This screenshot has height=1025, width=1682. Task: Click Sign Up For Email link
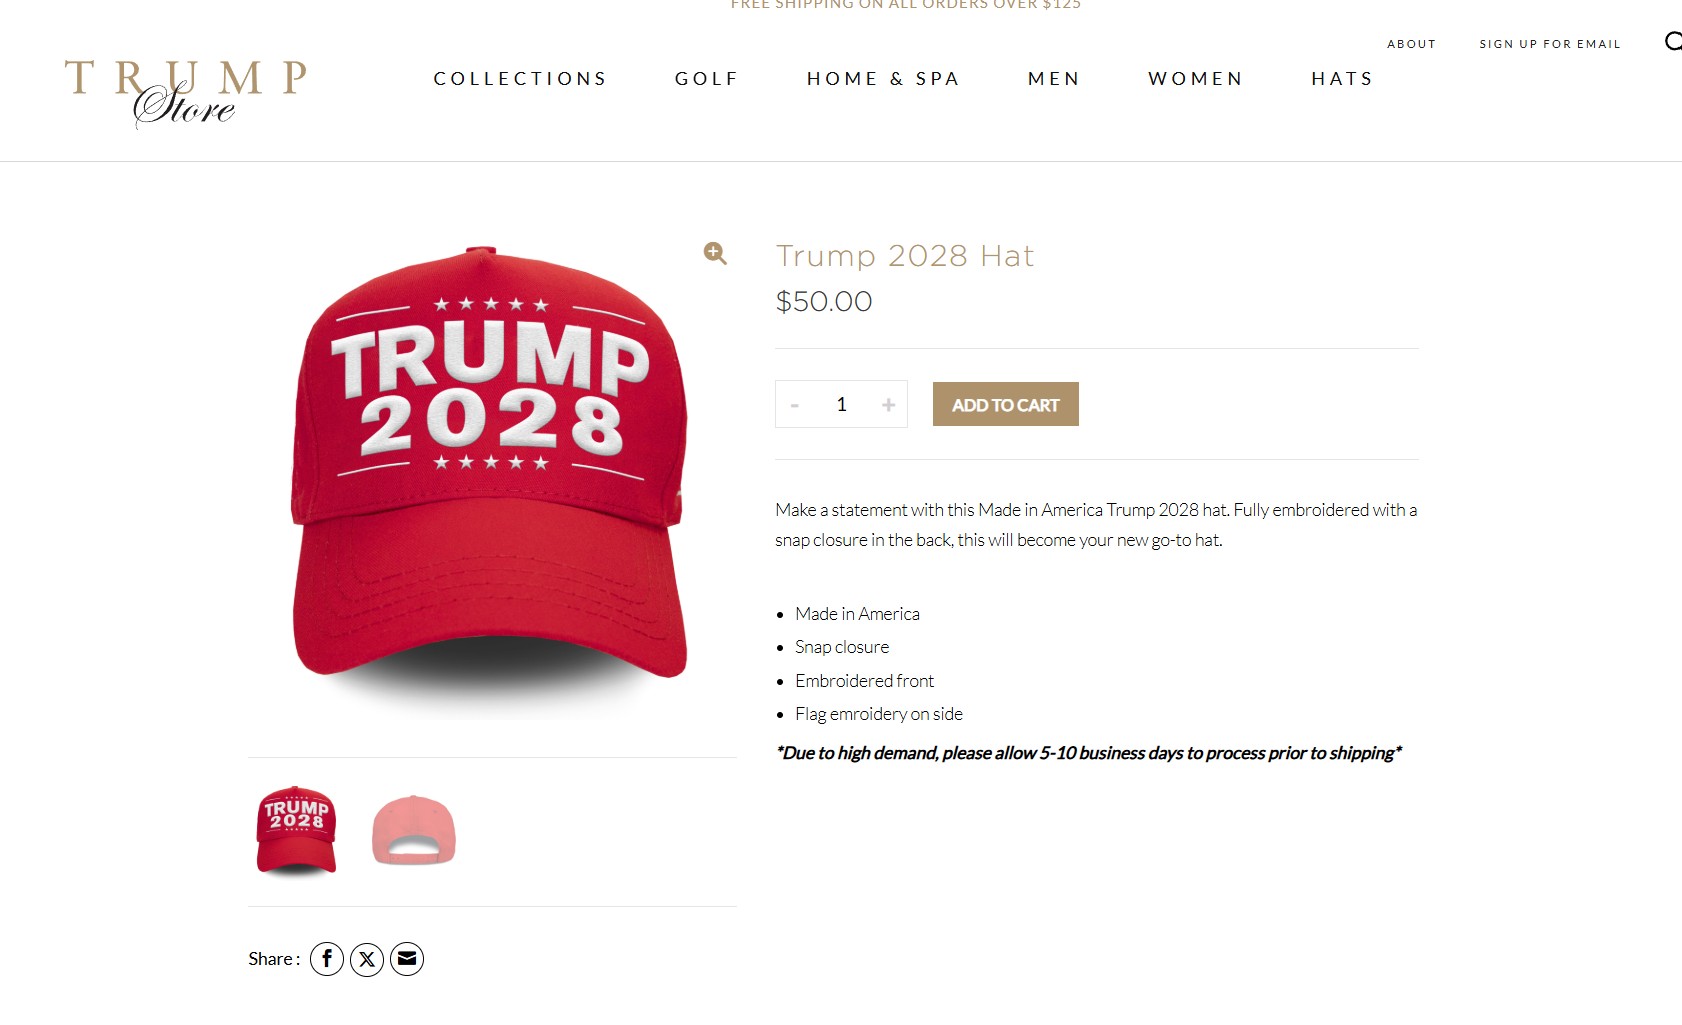[1550, 44]
